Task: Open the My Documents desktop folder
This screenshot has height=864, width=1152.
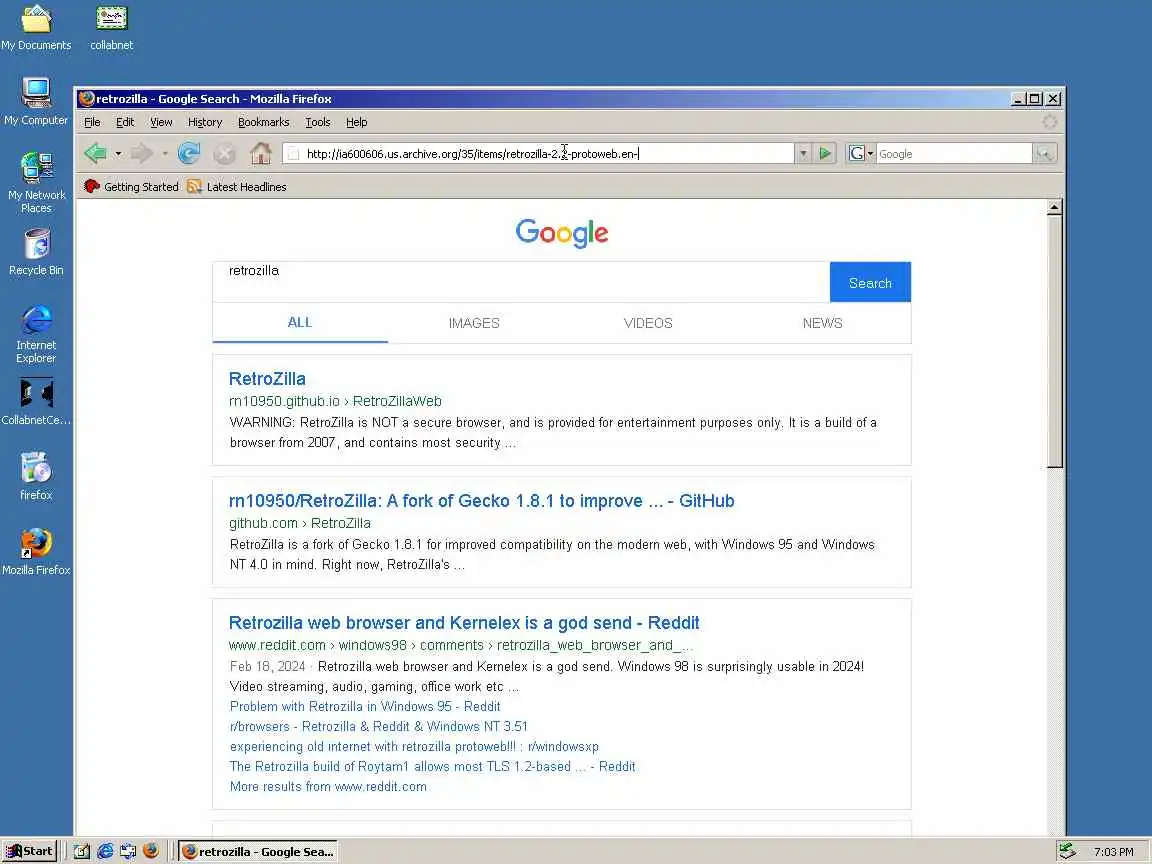Action: point(36,28)
